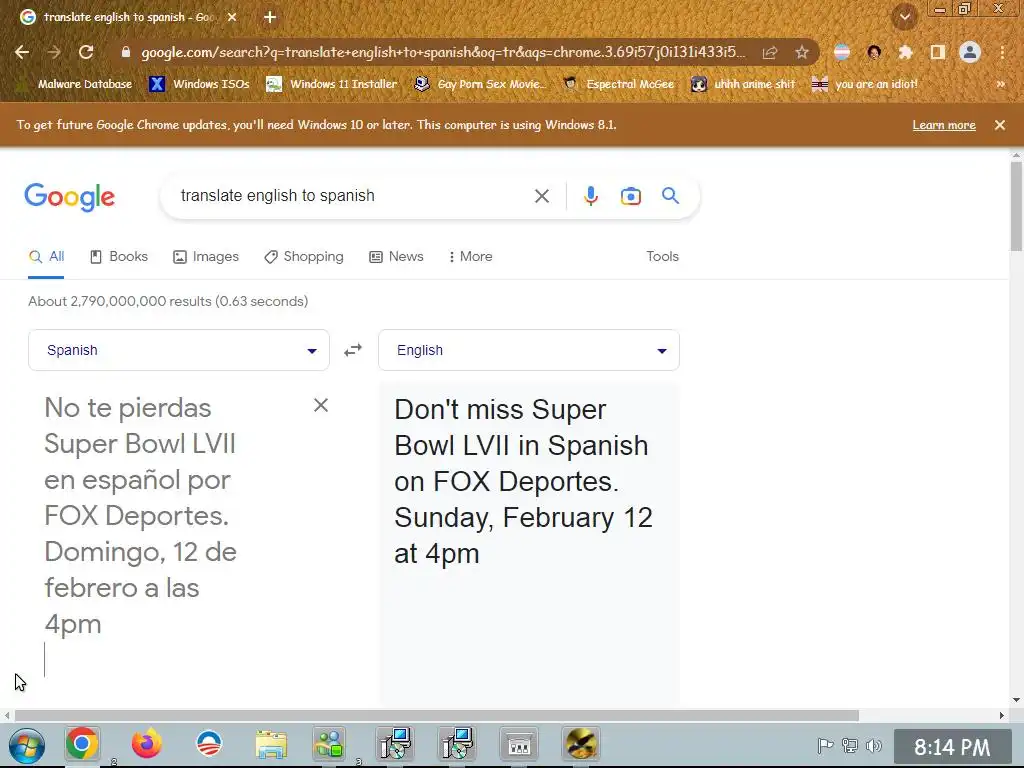The image size is (1024, 768).
Task: Open the 'you are an idiot!' bookmark
Action: [865, 84]
